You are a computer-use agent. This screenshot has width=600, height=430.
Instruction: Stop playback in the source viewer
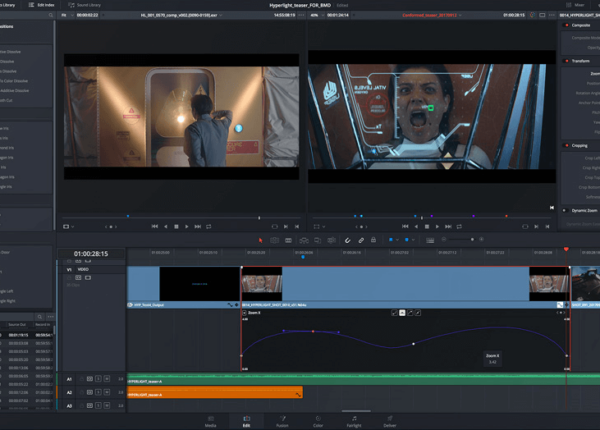coord(176,226)
